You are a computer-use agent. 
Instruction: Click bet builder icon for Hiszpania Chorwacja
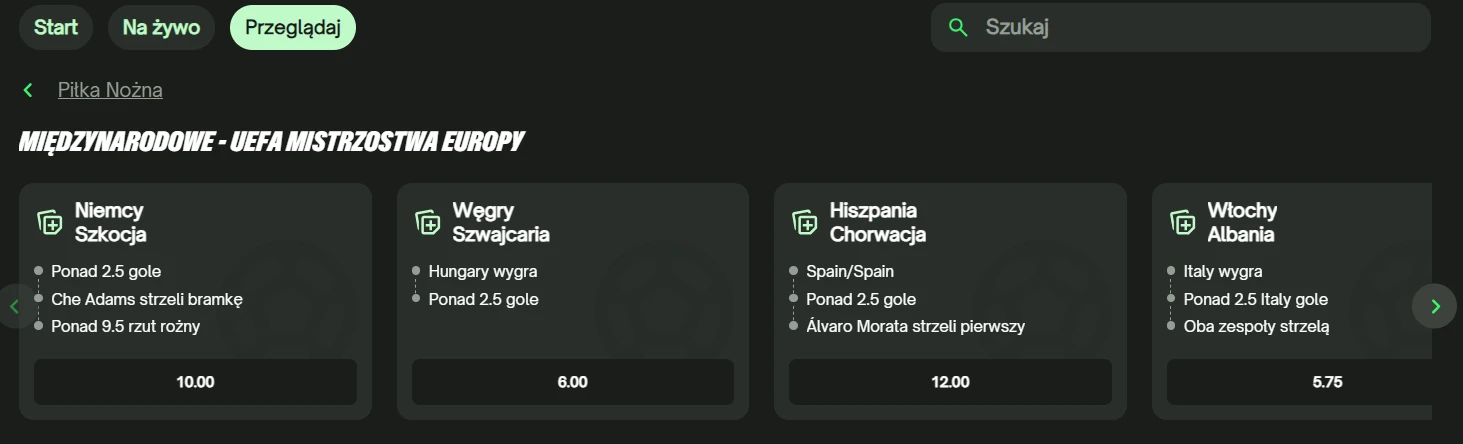(x=805, y=222)
